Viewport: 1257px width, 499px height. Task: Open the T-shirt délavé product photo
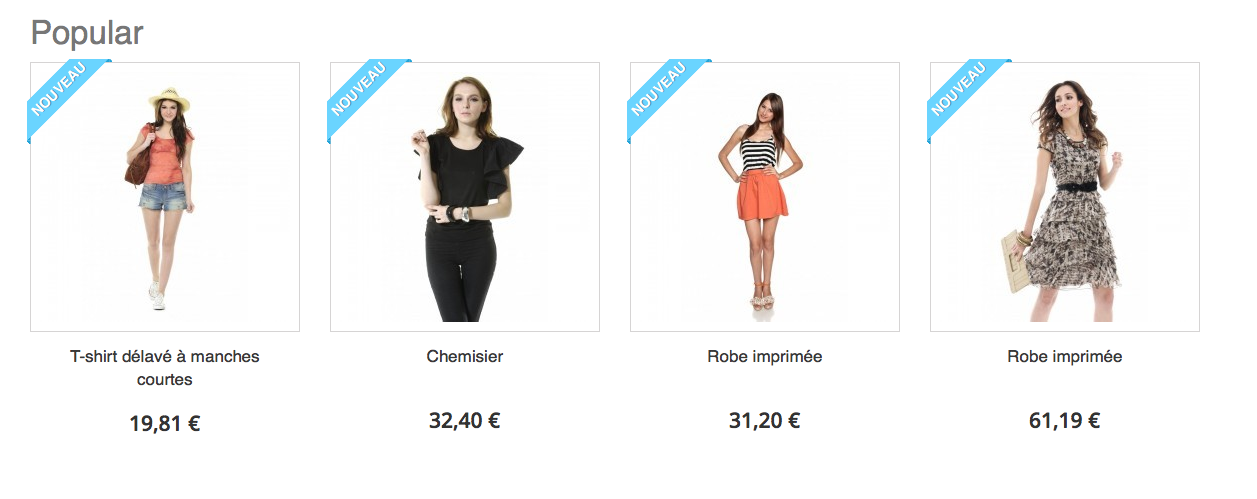click(x=165, y=197)
